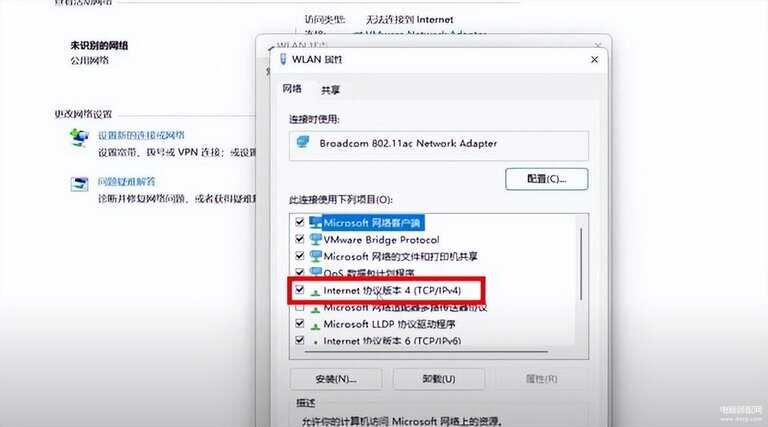The height and width of the screenshot is (427, 768).
Task: Click the Broadcom network adapter icon
Action: 303,142
